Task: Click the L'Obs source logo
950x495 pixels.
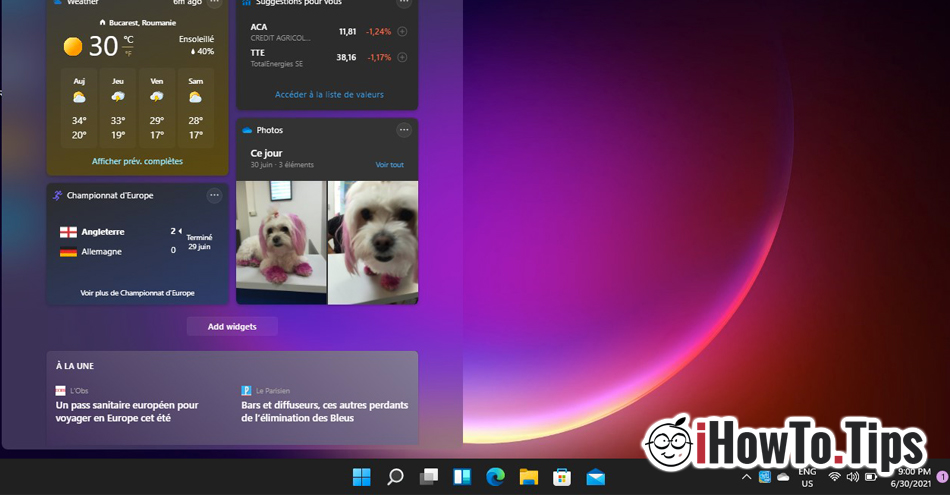Action: pyautogui.click(x=60, y=391)
